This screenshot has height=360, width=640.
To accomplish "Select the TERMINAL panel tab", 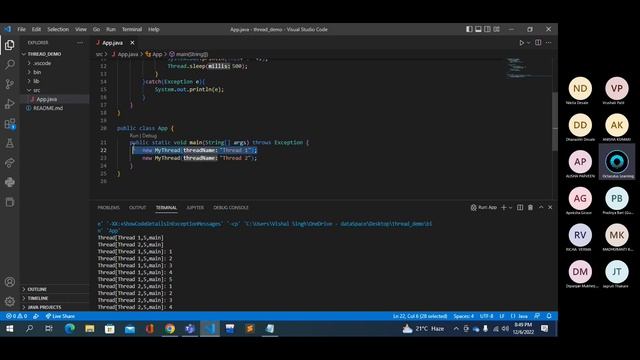I will tap(166, 208).
